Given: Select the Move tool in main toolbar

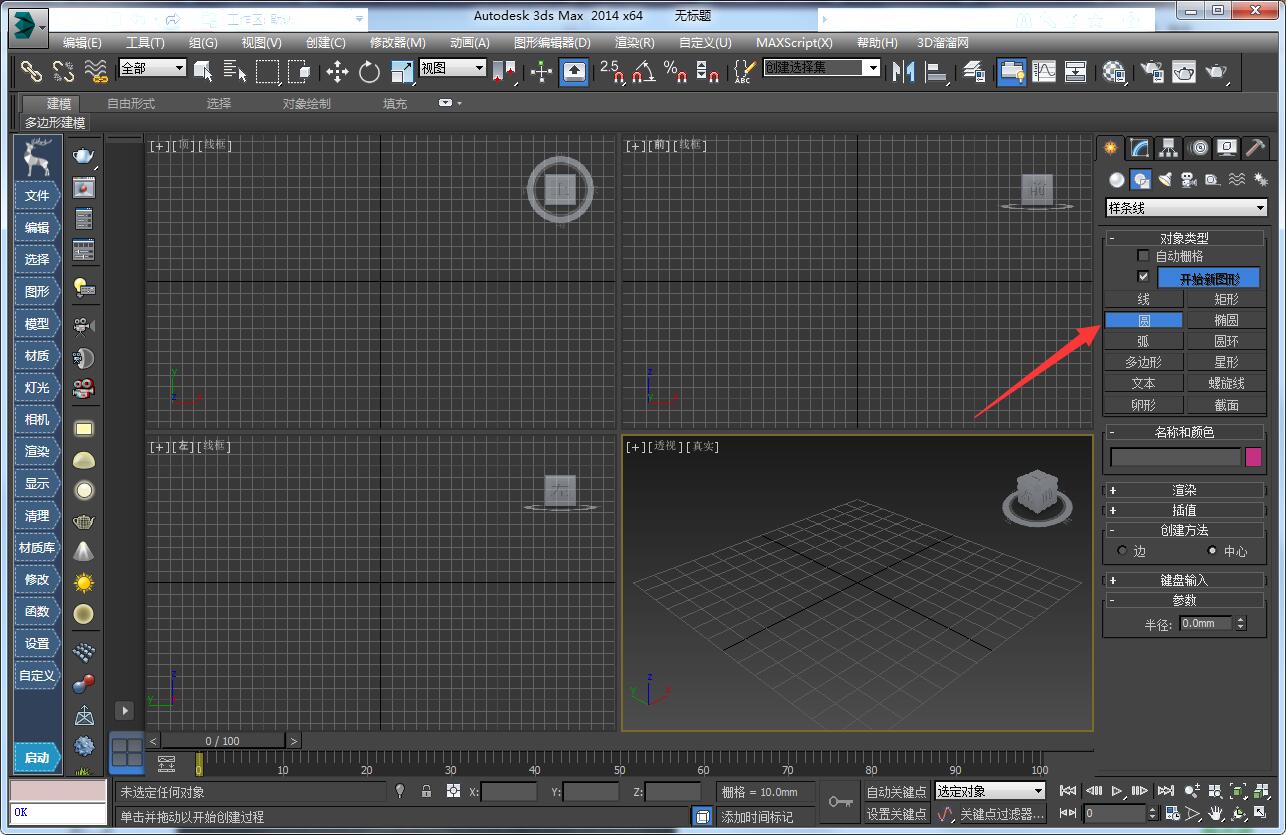Looking at the screenshot, I should pyautogui.click(x=337, y=71).
